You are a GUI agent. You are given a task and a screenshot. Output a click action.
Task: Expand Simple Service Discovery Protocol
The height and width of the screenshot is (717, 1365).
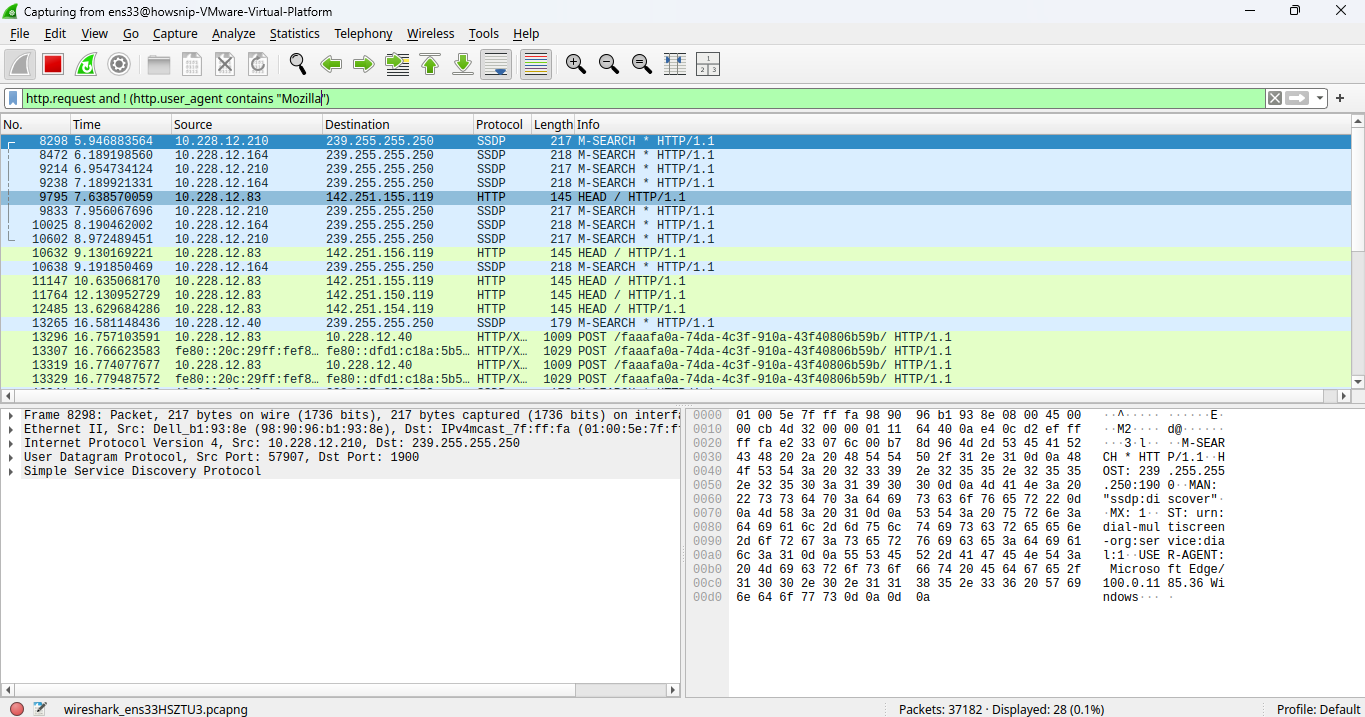coord(10,471)
